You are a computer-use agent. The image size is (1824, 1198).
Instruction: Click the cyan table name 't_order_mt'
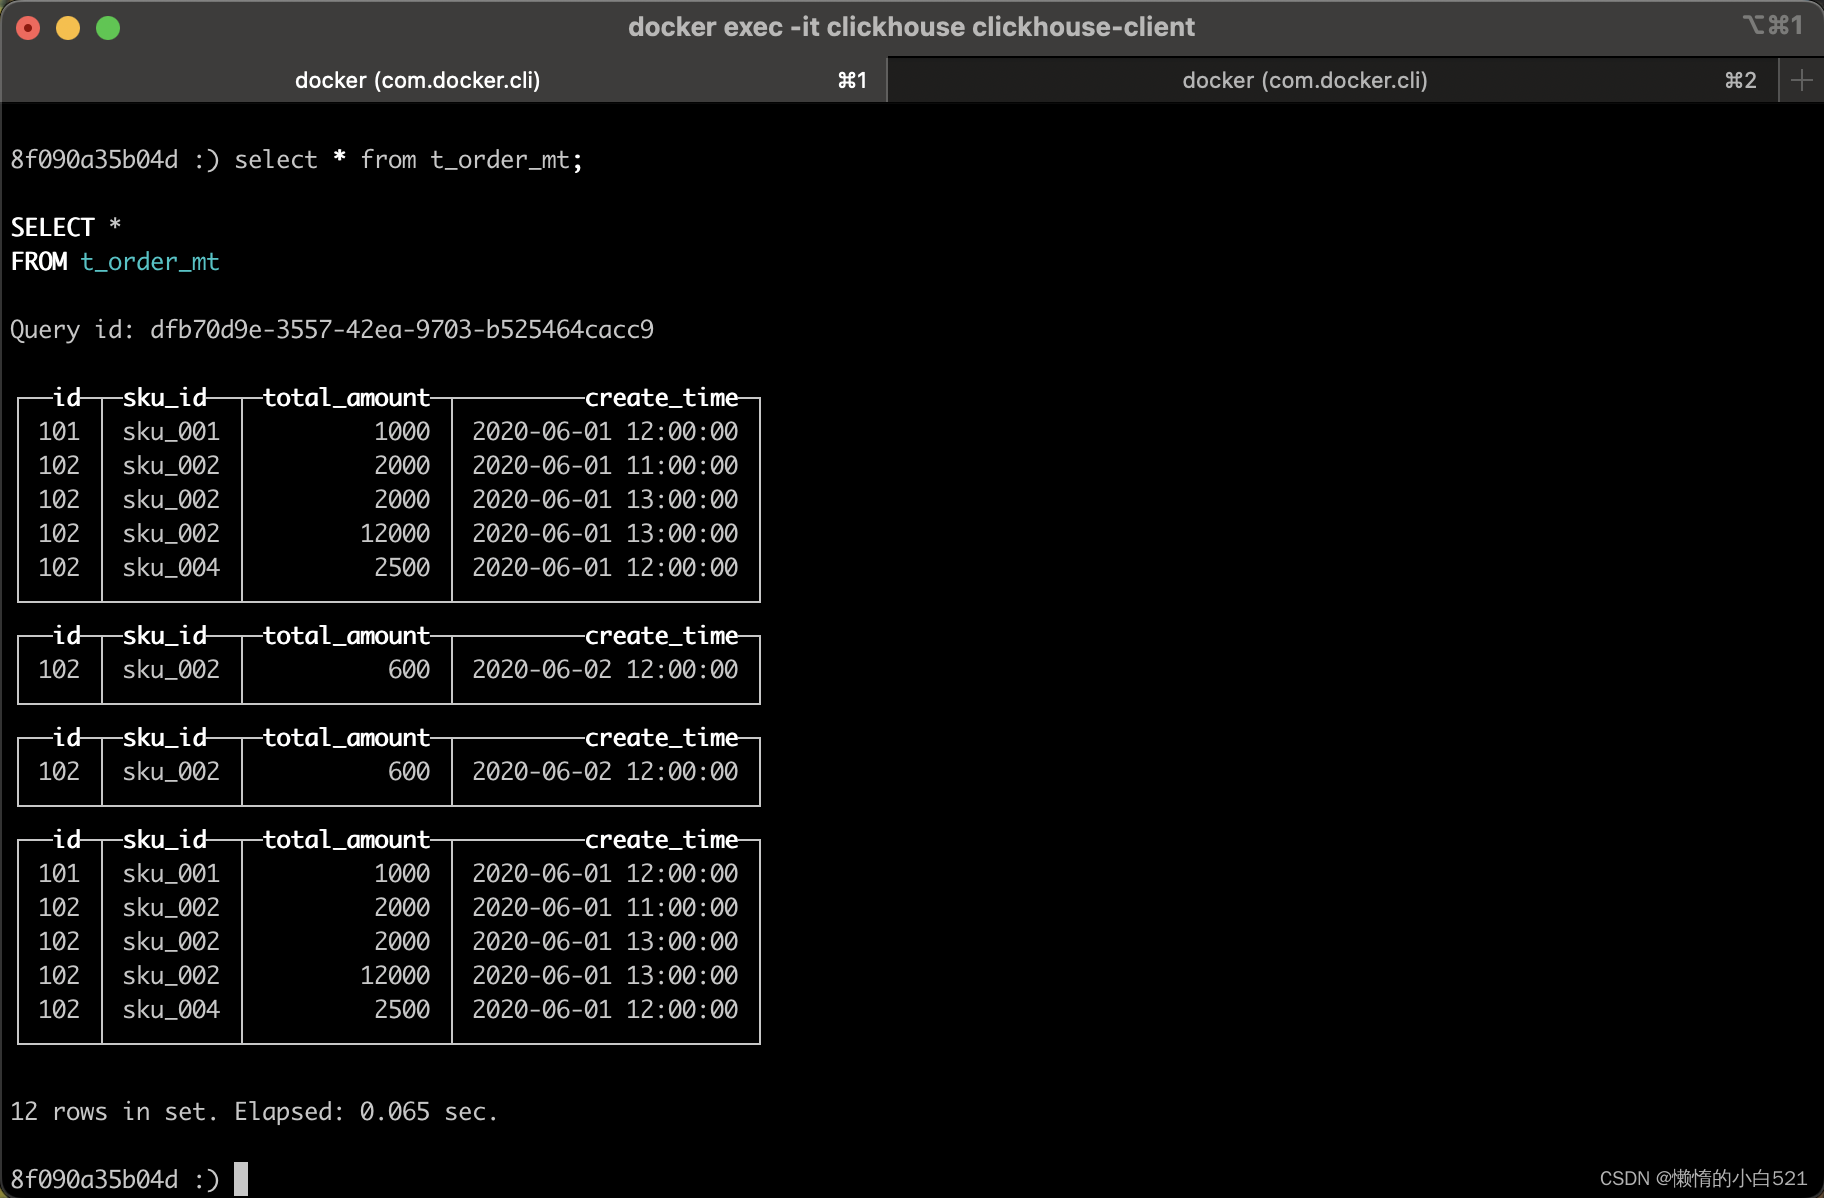pyautogui.click(x=150, y=262)
